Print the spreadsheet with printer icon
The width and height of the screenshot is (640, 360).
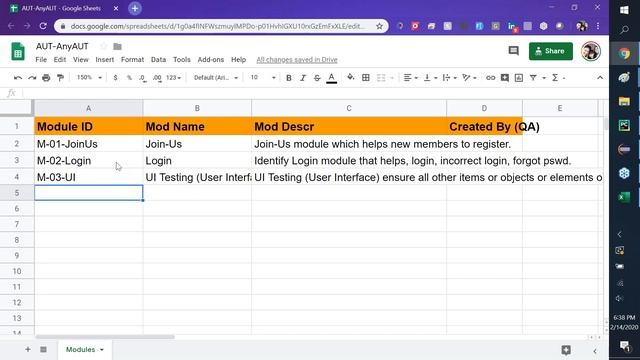(46, 78)
